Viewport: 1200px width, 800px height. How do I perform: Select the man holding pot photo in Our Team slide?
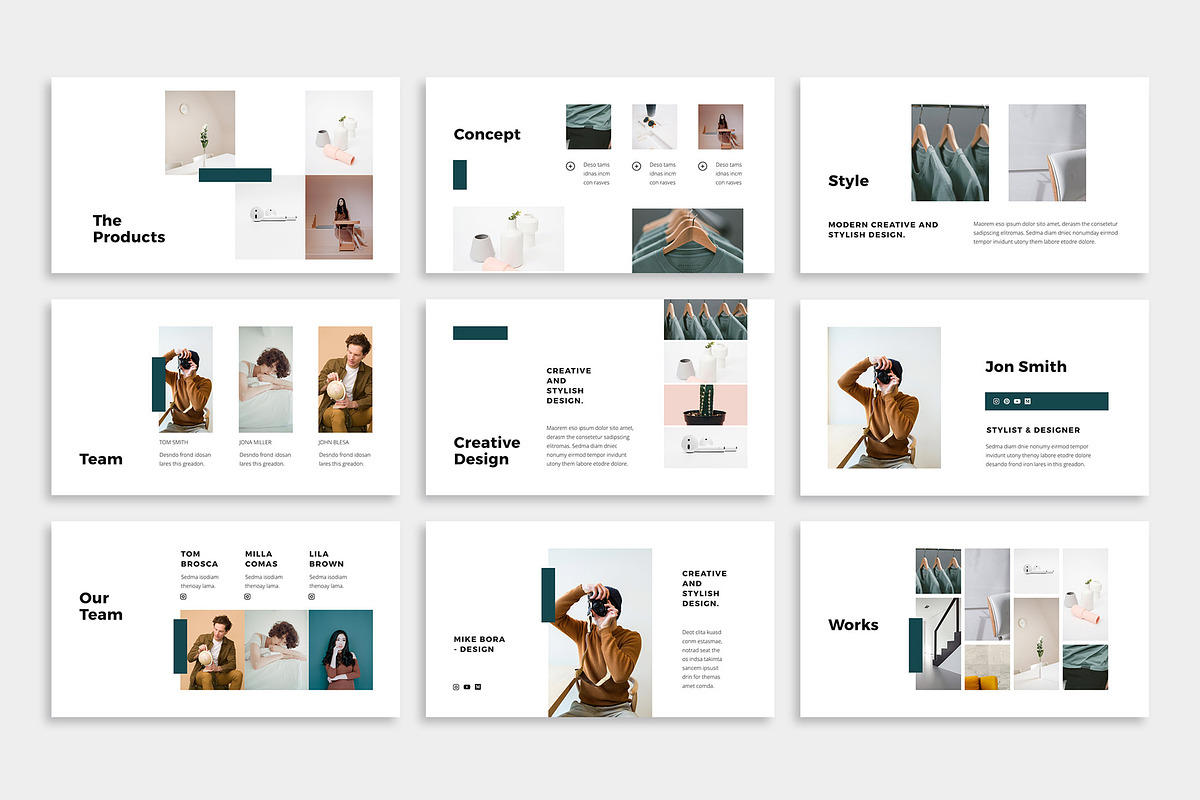212,650
